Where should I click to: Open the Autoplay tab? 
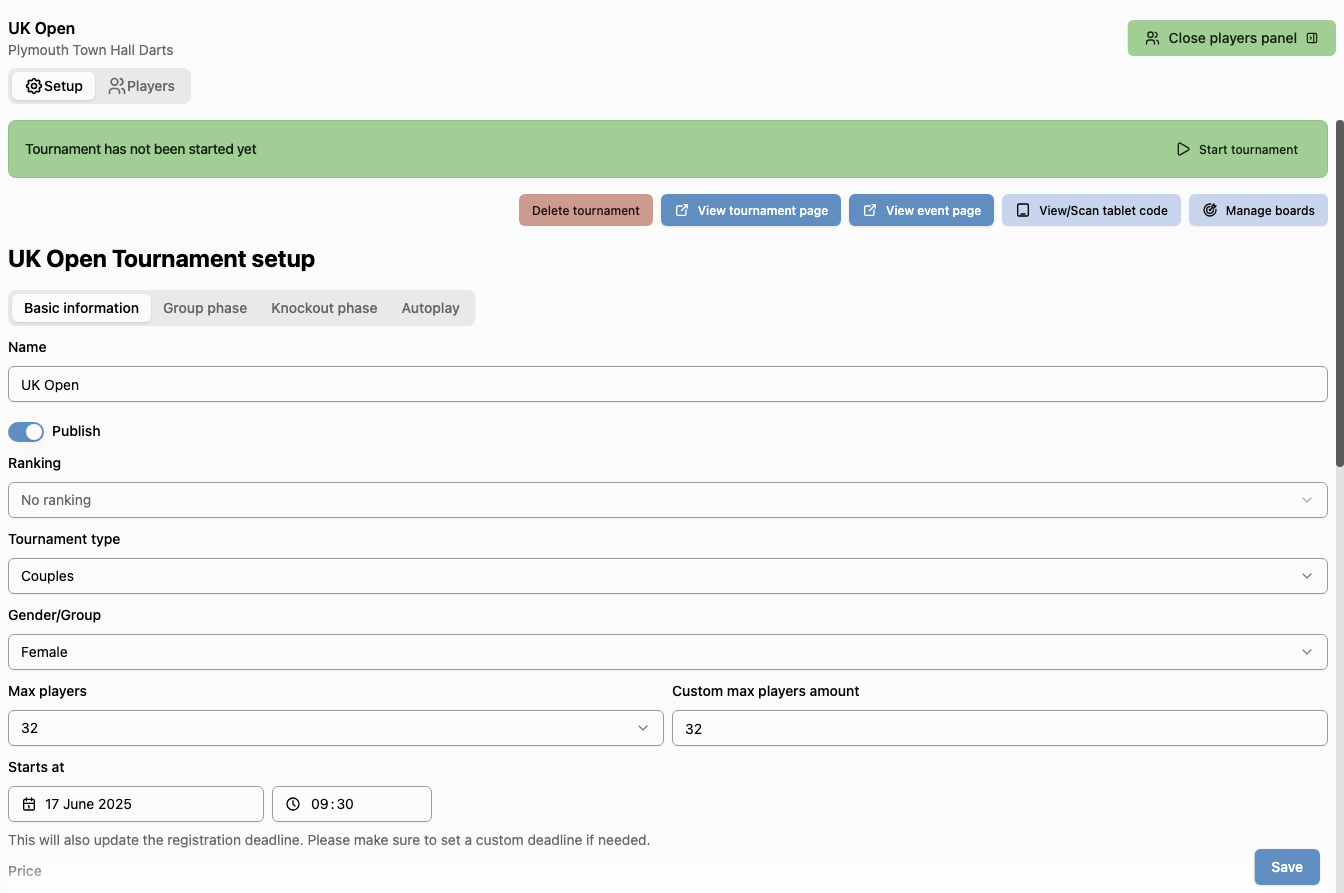[431, 308]
